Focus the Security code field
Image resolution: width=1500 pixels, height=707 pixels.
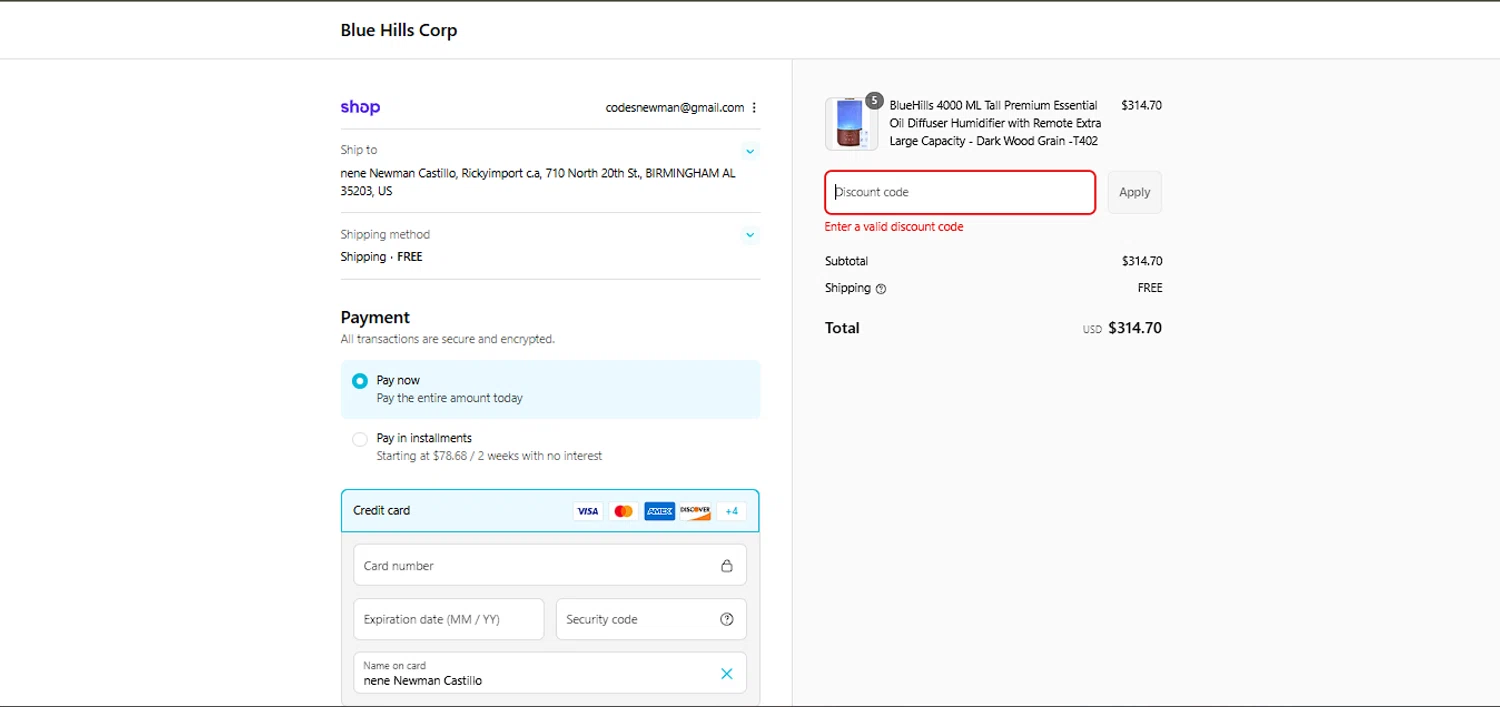[x=651, y=619]
